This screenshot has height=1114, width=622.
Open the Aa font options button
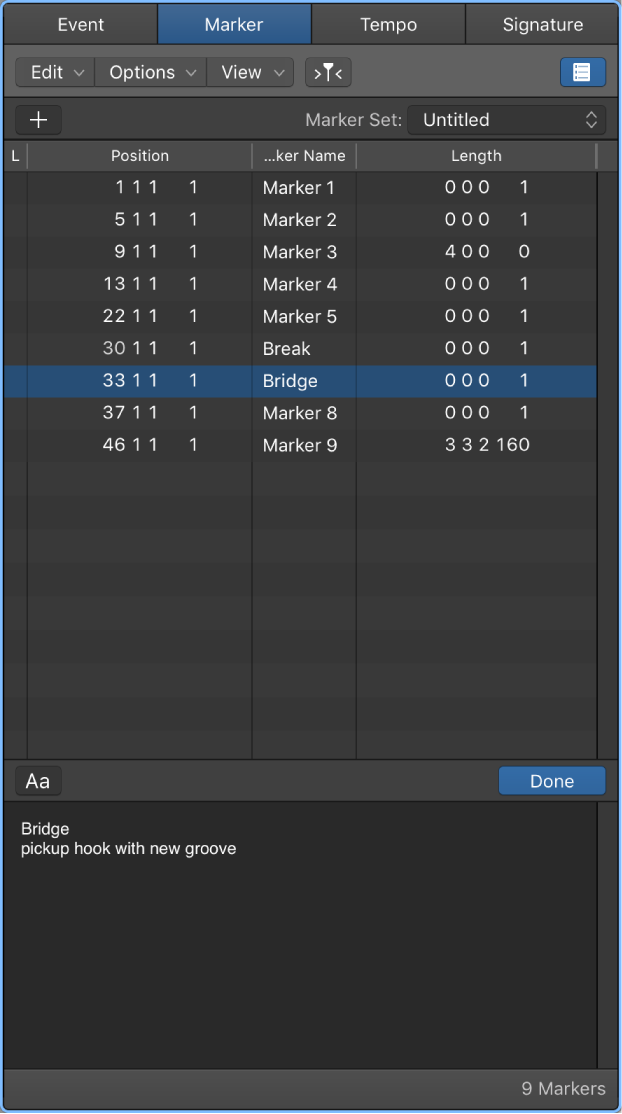click(38, 781)
